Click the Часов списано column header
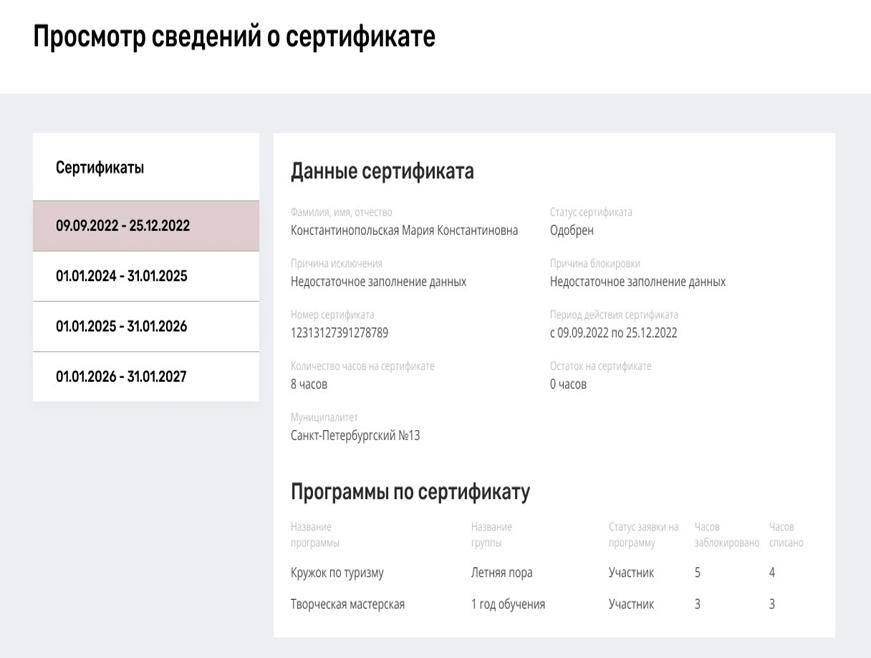 point(786,535)
